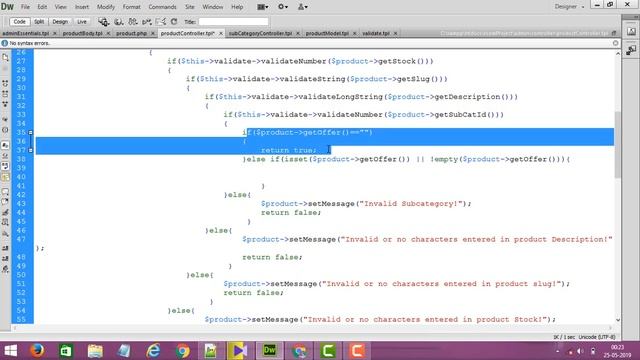Open the Insert menu

(x=82, y=7)
